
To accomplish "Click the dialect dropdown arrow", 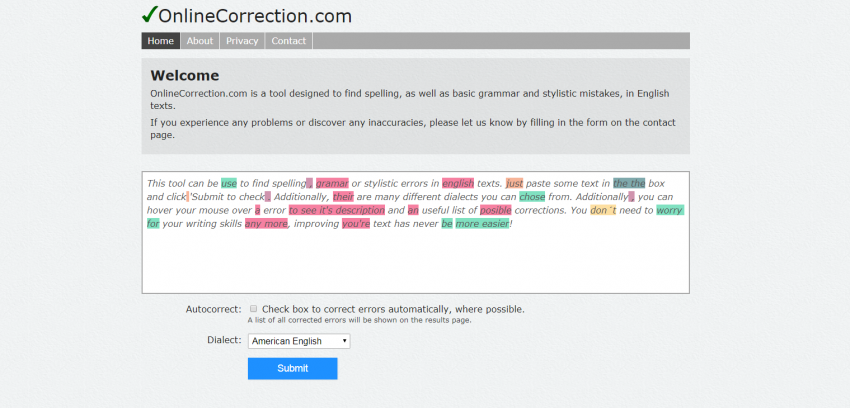I will [344, 341].
